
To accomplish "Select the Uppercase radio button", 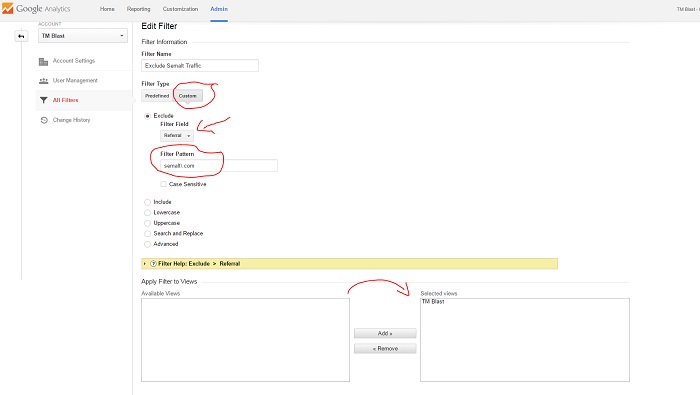I will (147, 223).
